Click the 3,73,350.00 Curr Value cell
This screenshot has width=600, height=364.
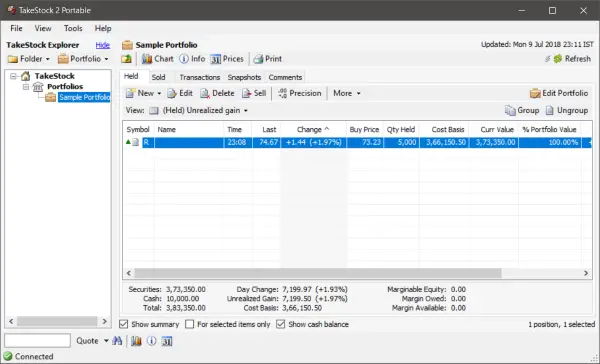[494, 142]
